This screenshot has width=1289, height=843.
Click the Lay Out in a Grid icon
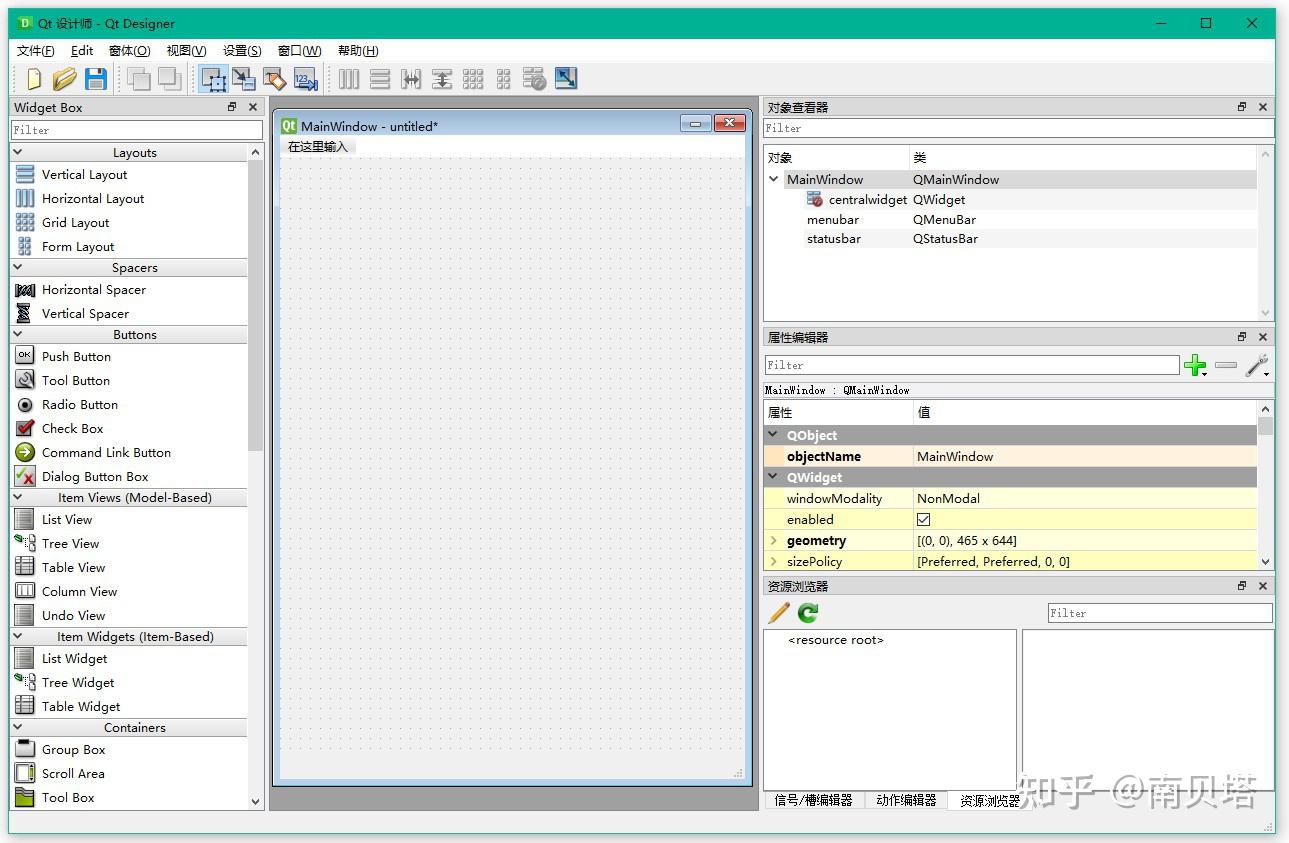472,79
